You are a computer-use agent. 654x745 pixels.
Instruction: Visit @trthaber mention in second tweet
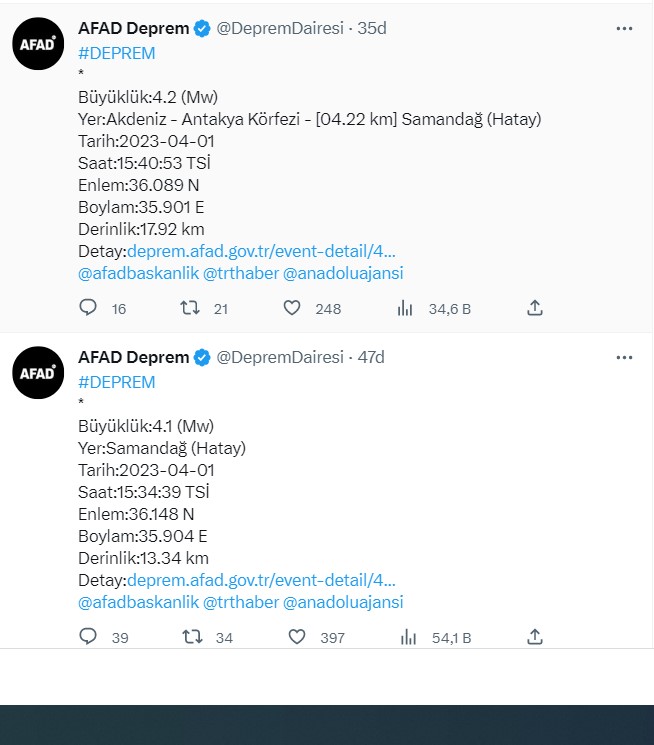[x=241, y=602]
